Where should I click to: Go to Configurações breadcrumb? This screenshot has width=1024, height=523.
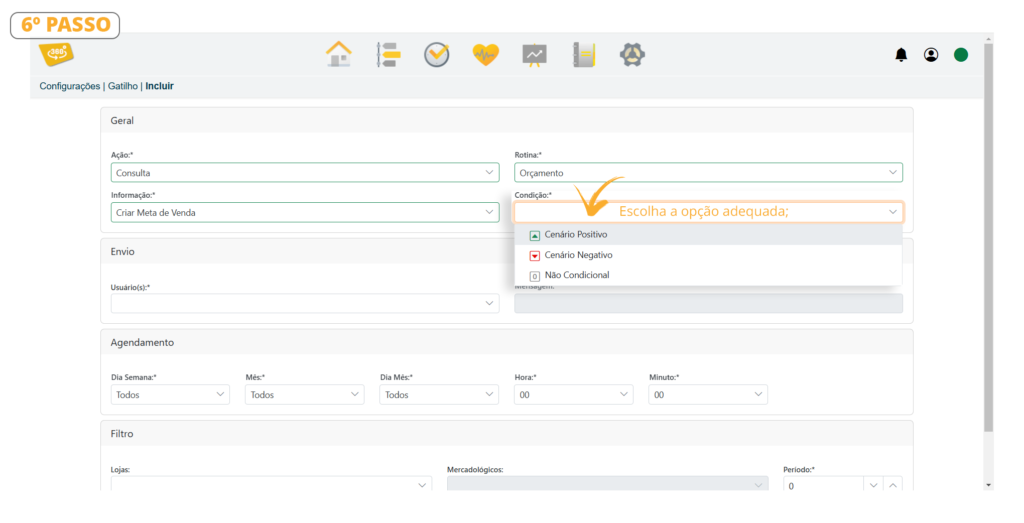point(70,86)
